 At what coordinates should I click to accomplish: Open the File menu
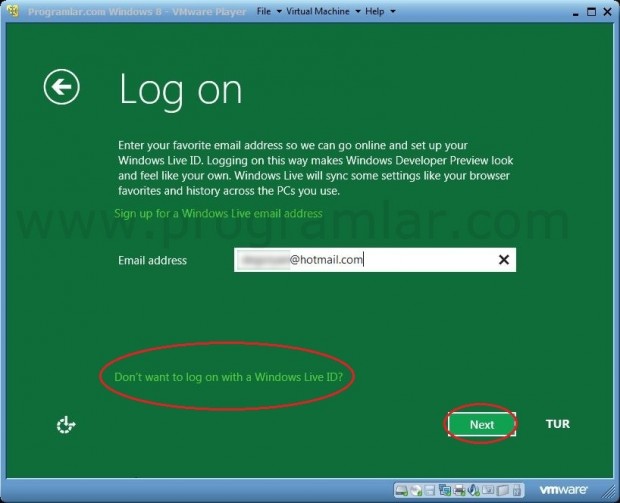point(264,11)
